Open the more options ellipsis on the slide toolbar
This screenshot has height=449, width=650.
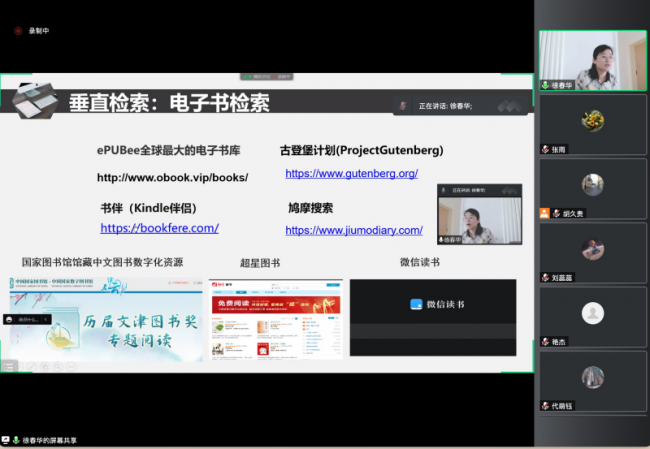tap(71, 366)
